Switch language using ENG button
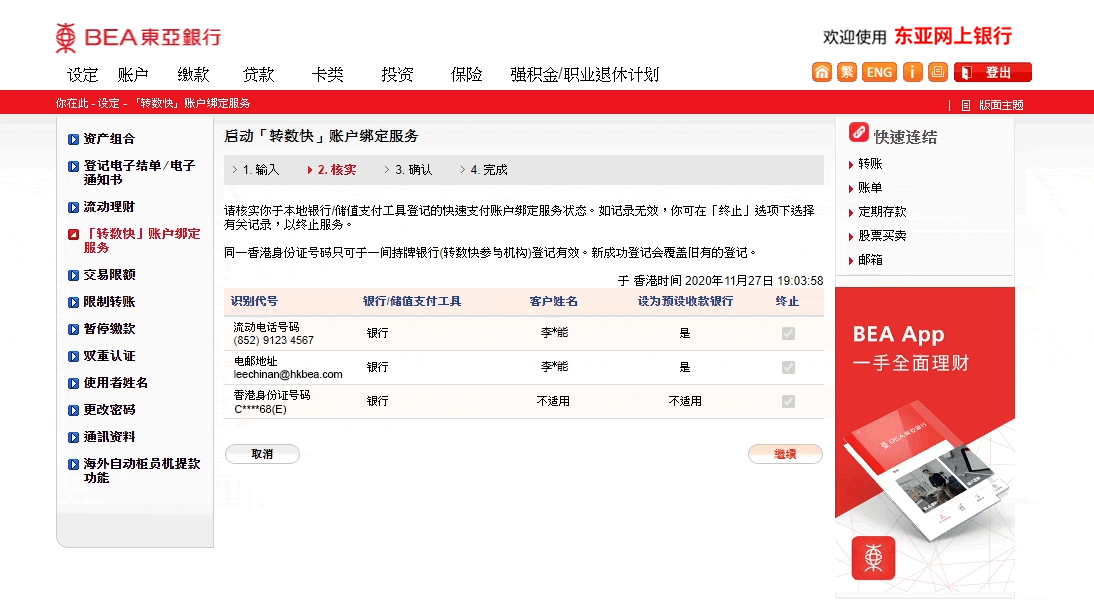This screenshot has width=1094, height=614. (879, 72)
